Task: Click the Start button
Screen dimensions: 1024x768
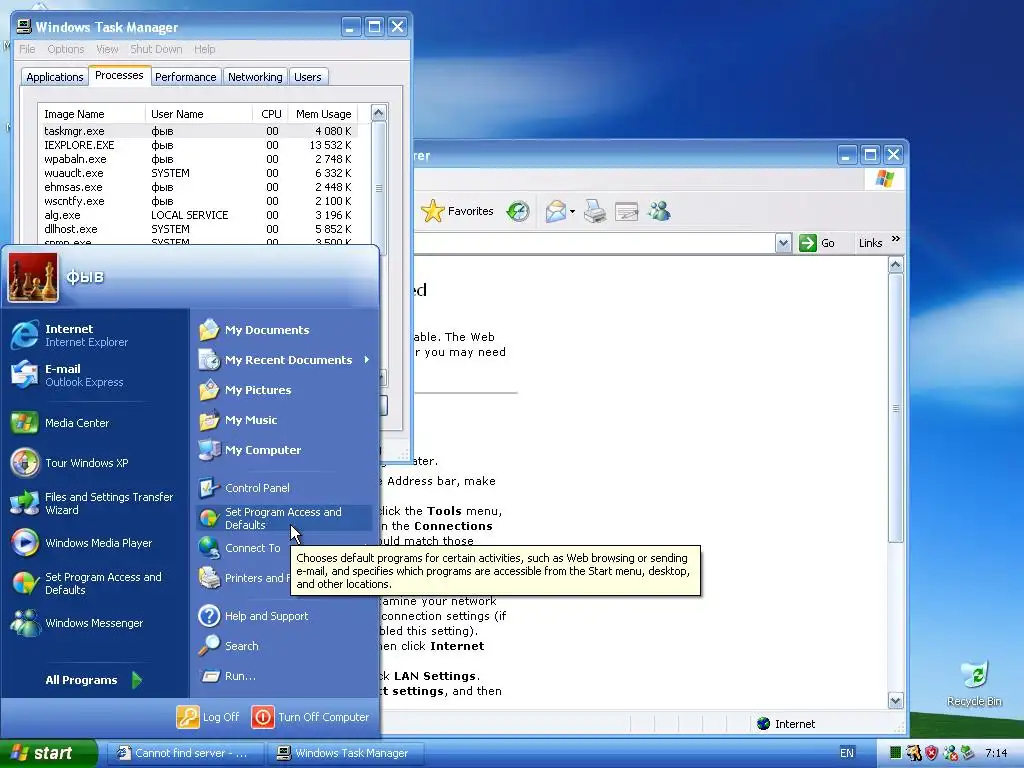Action: (x=48, y=753)
